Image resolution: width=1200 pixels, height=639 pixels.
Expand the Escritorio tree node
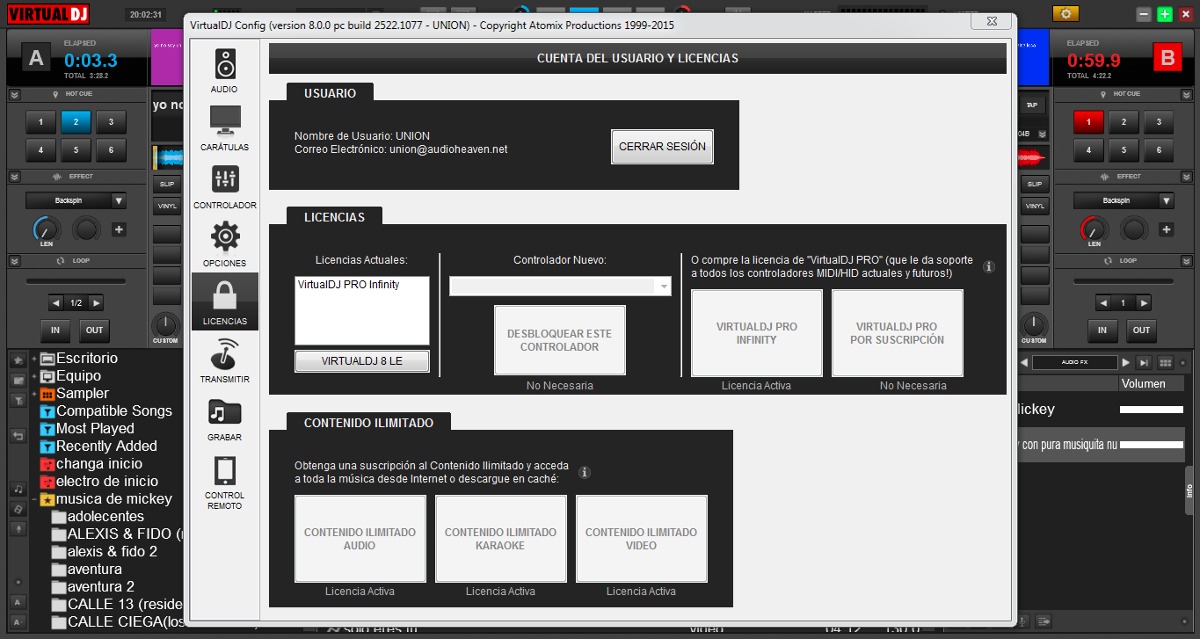pos(34,359)
